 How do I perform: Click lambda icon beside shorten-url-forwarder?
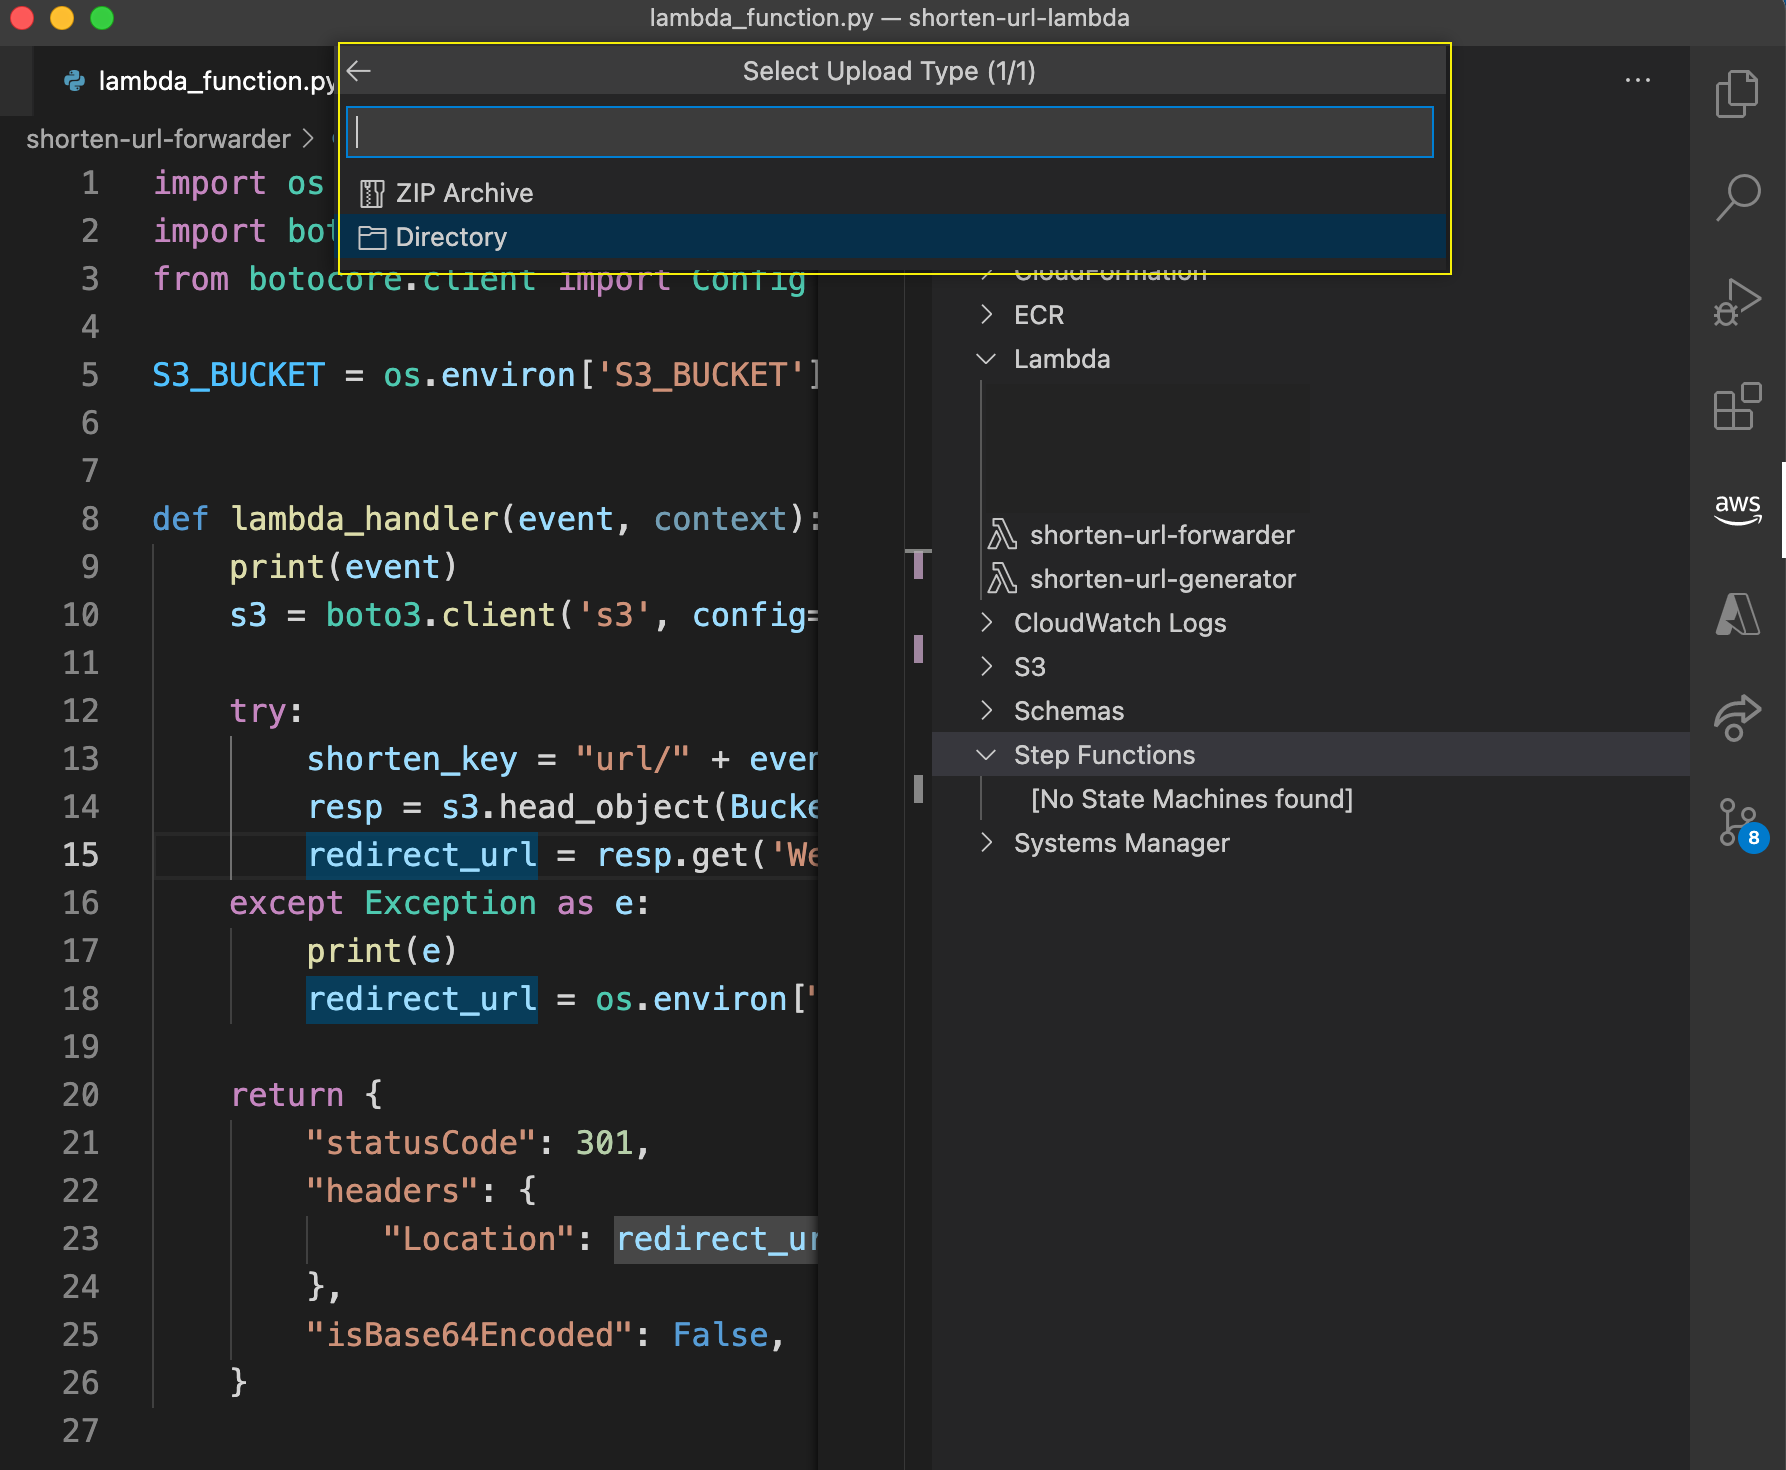click(1002, 535)
